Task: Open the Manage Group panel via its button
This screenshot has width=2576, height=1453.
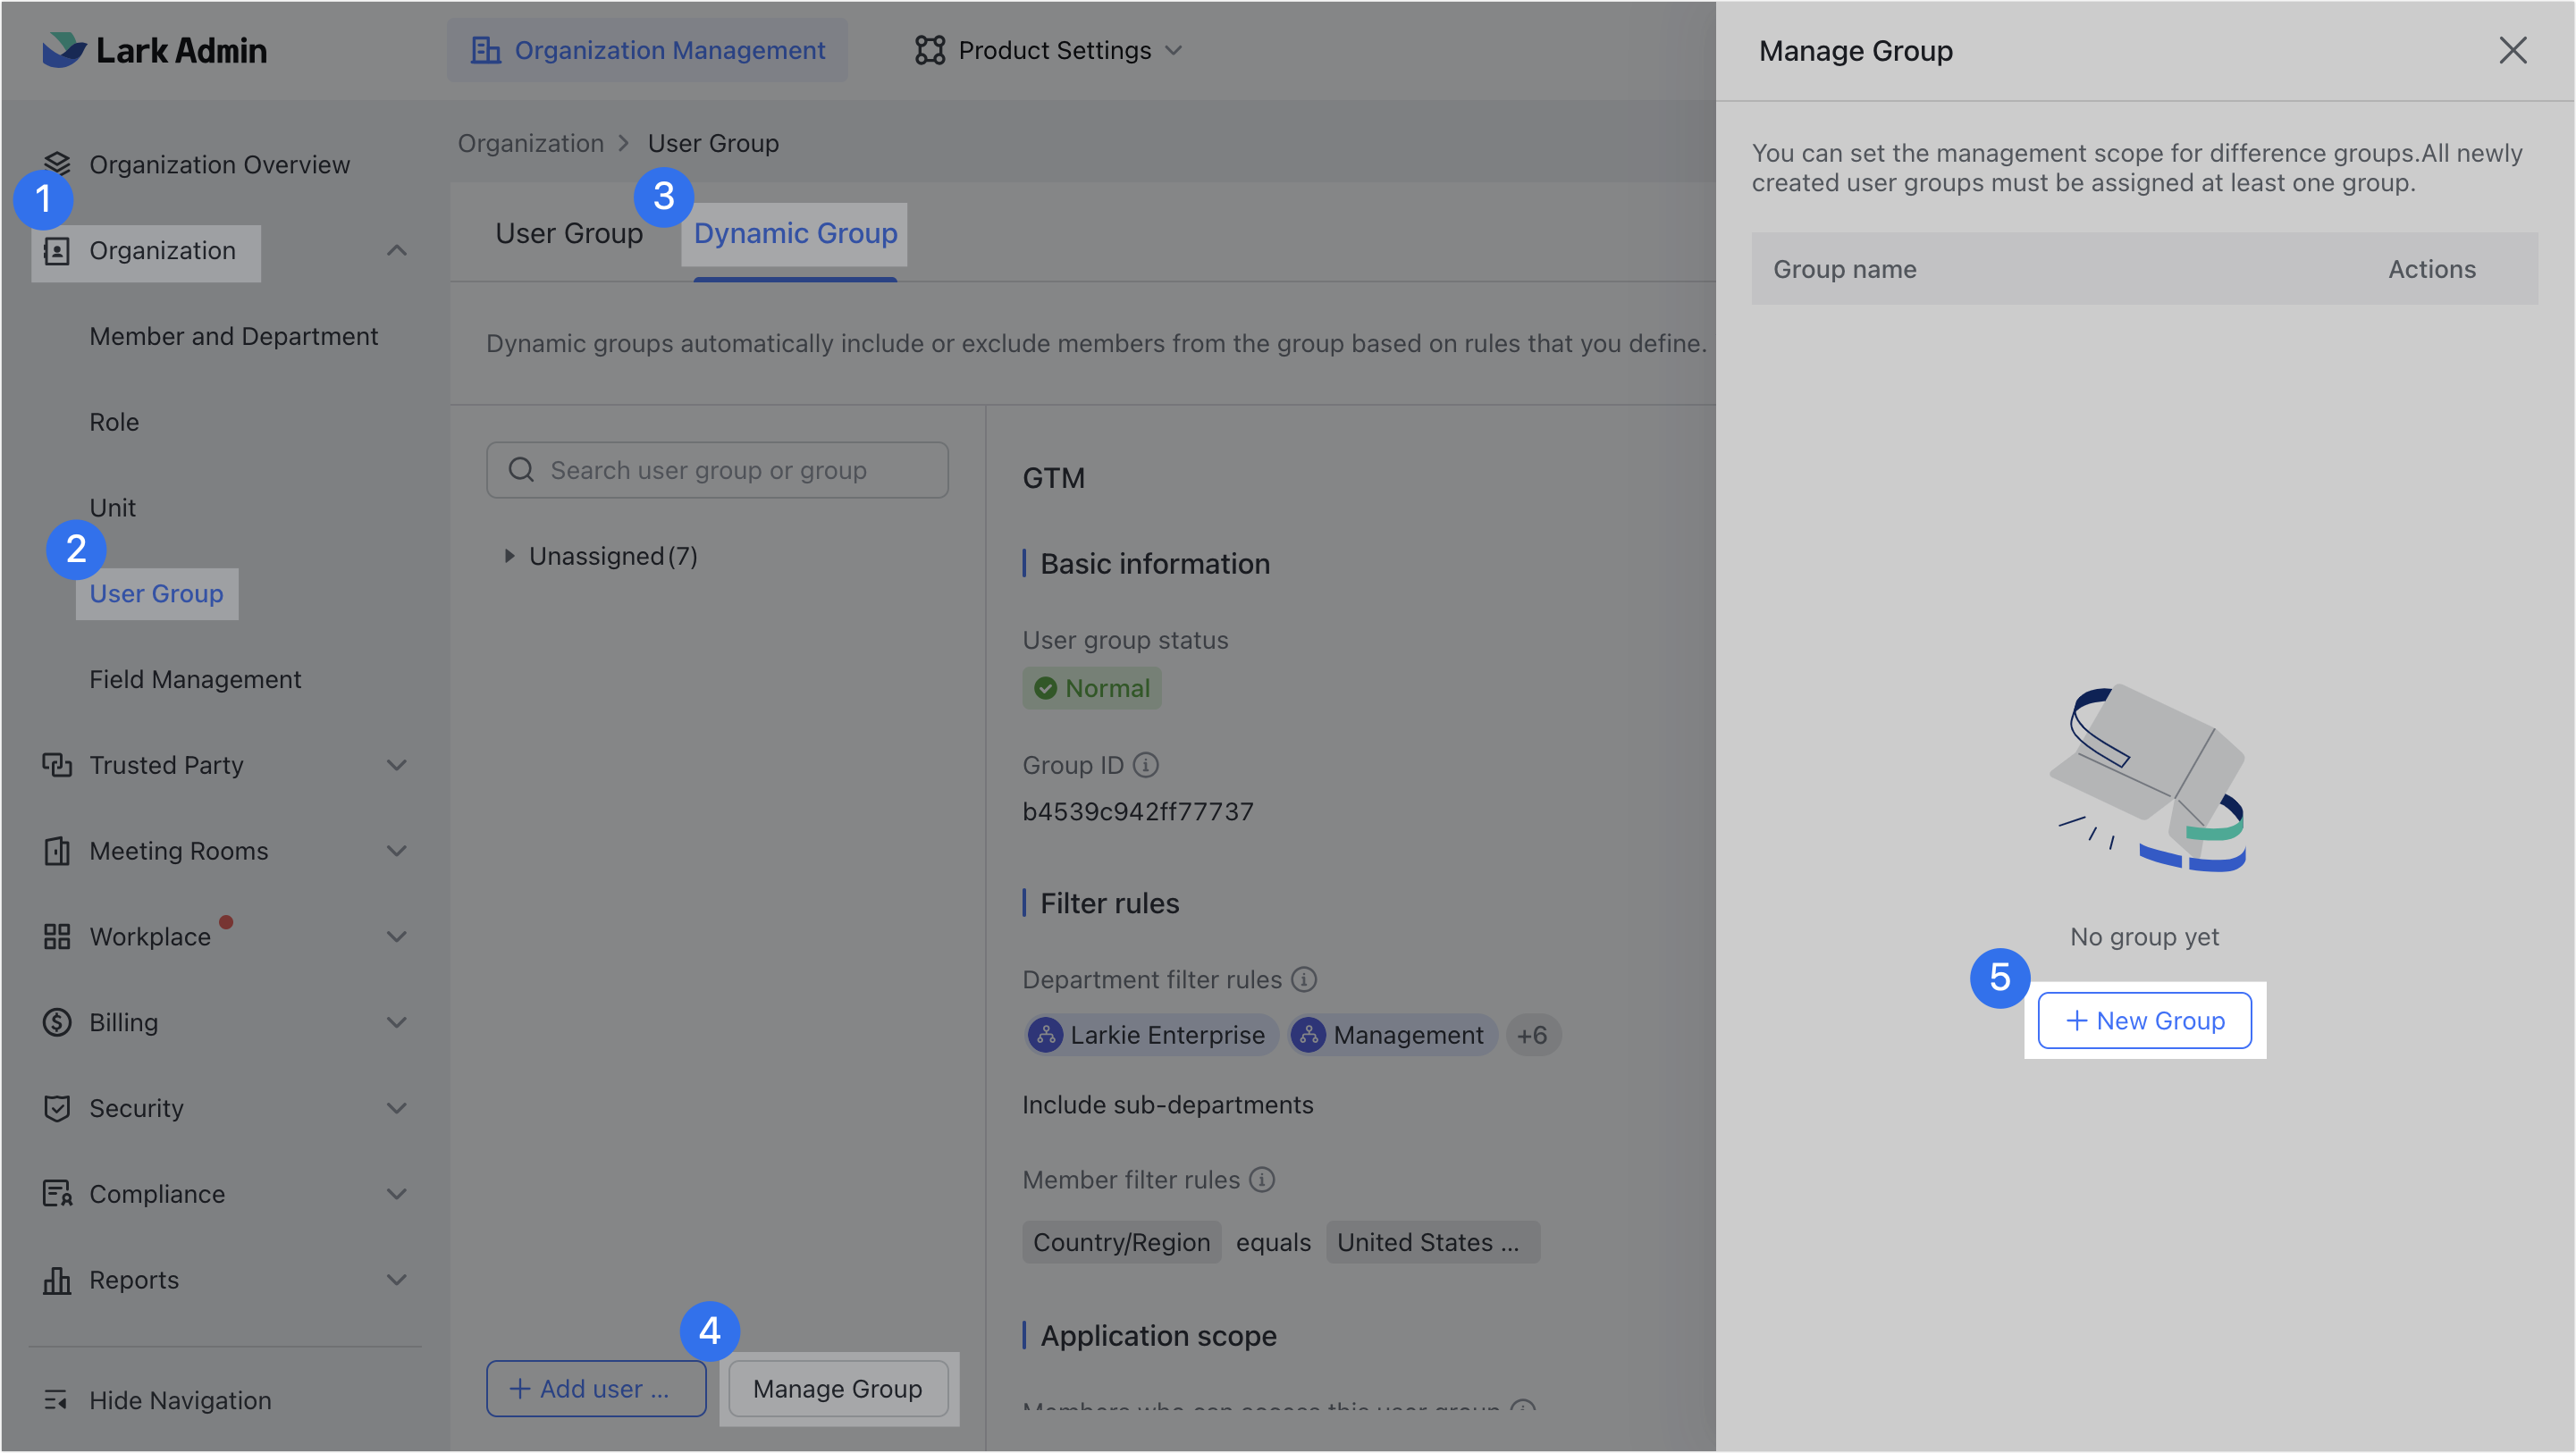Action: [x=837, y=1388]
